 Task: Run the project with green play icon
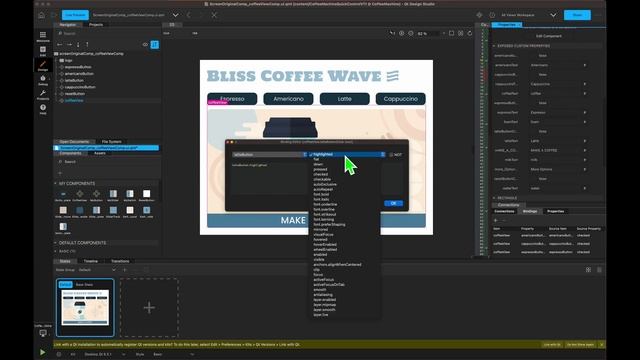[x=42, y=352]
